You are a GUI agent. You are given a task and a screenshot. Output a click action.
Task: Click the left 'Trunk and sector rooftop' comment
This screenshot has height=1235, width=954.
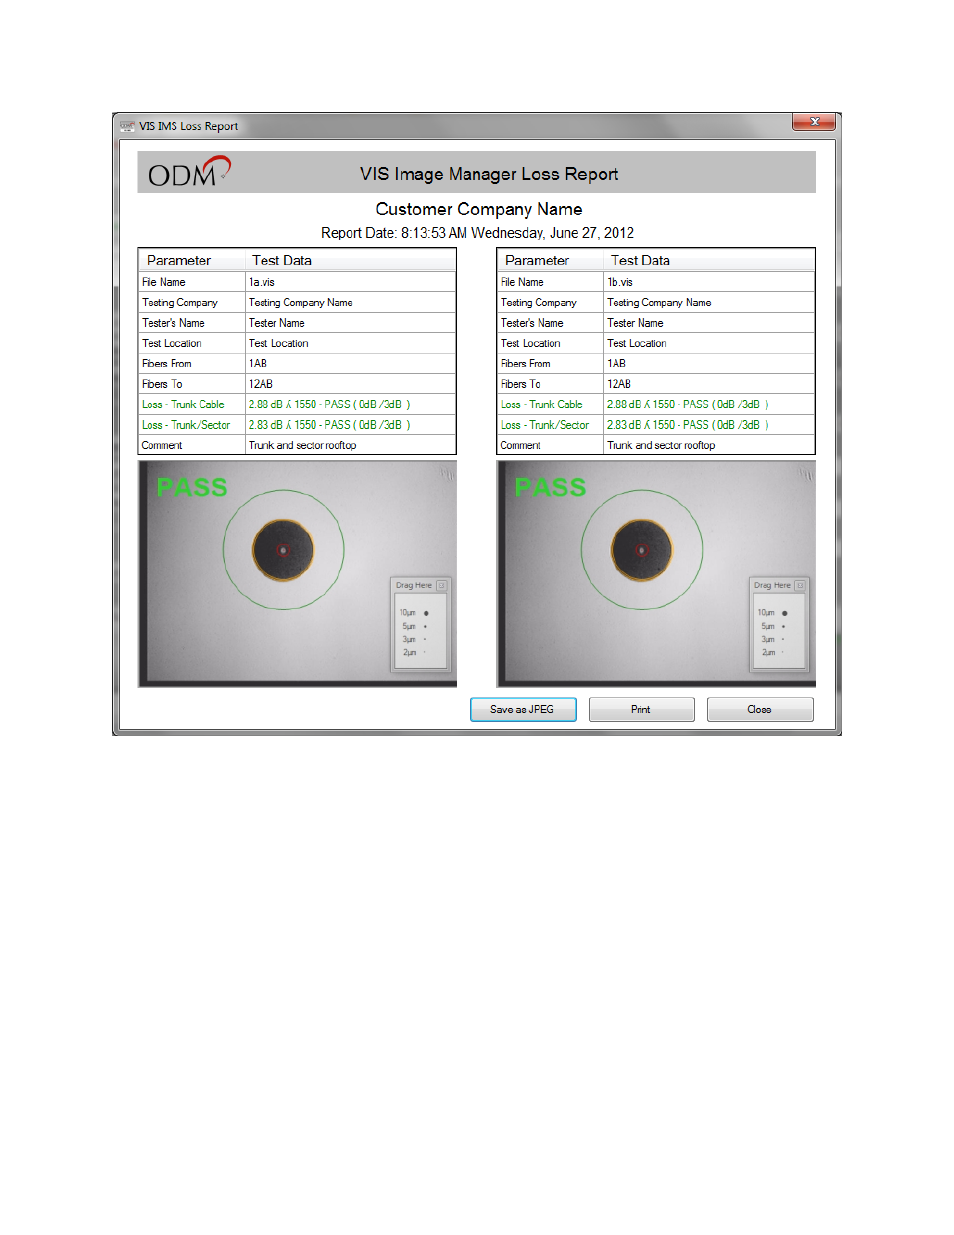[302, 446]
